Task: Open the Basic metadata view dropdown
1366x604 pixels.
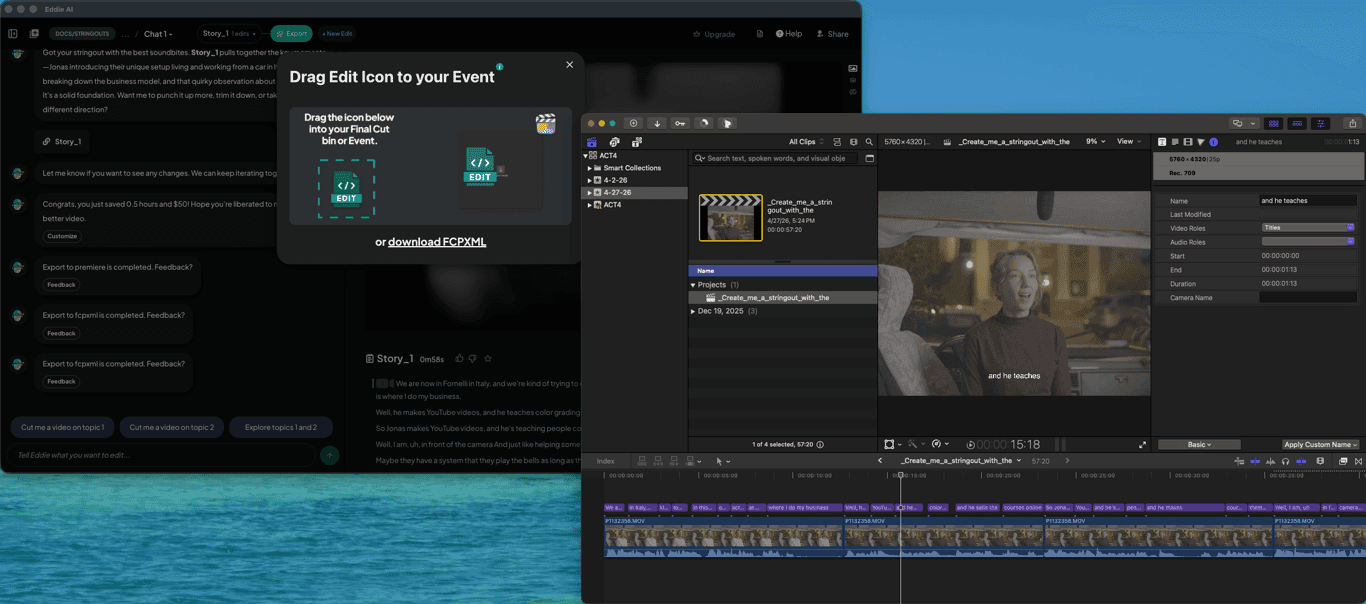Action: click(1199, 445)
